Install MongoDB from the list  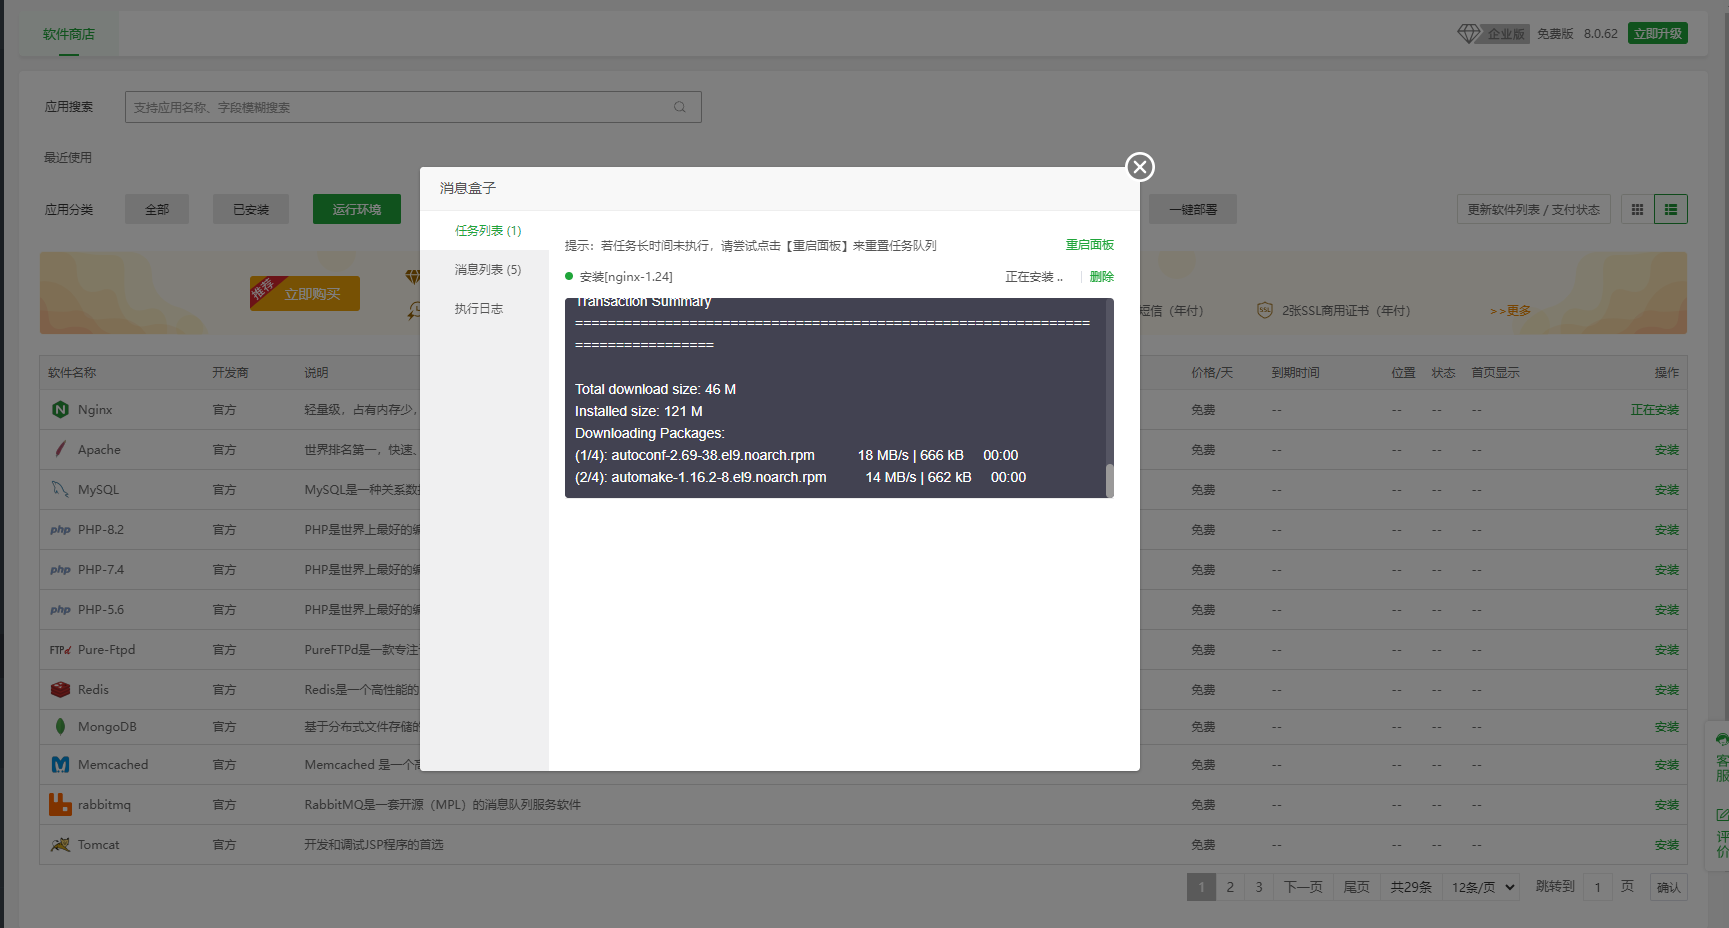tap(1666, 727)
